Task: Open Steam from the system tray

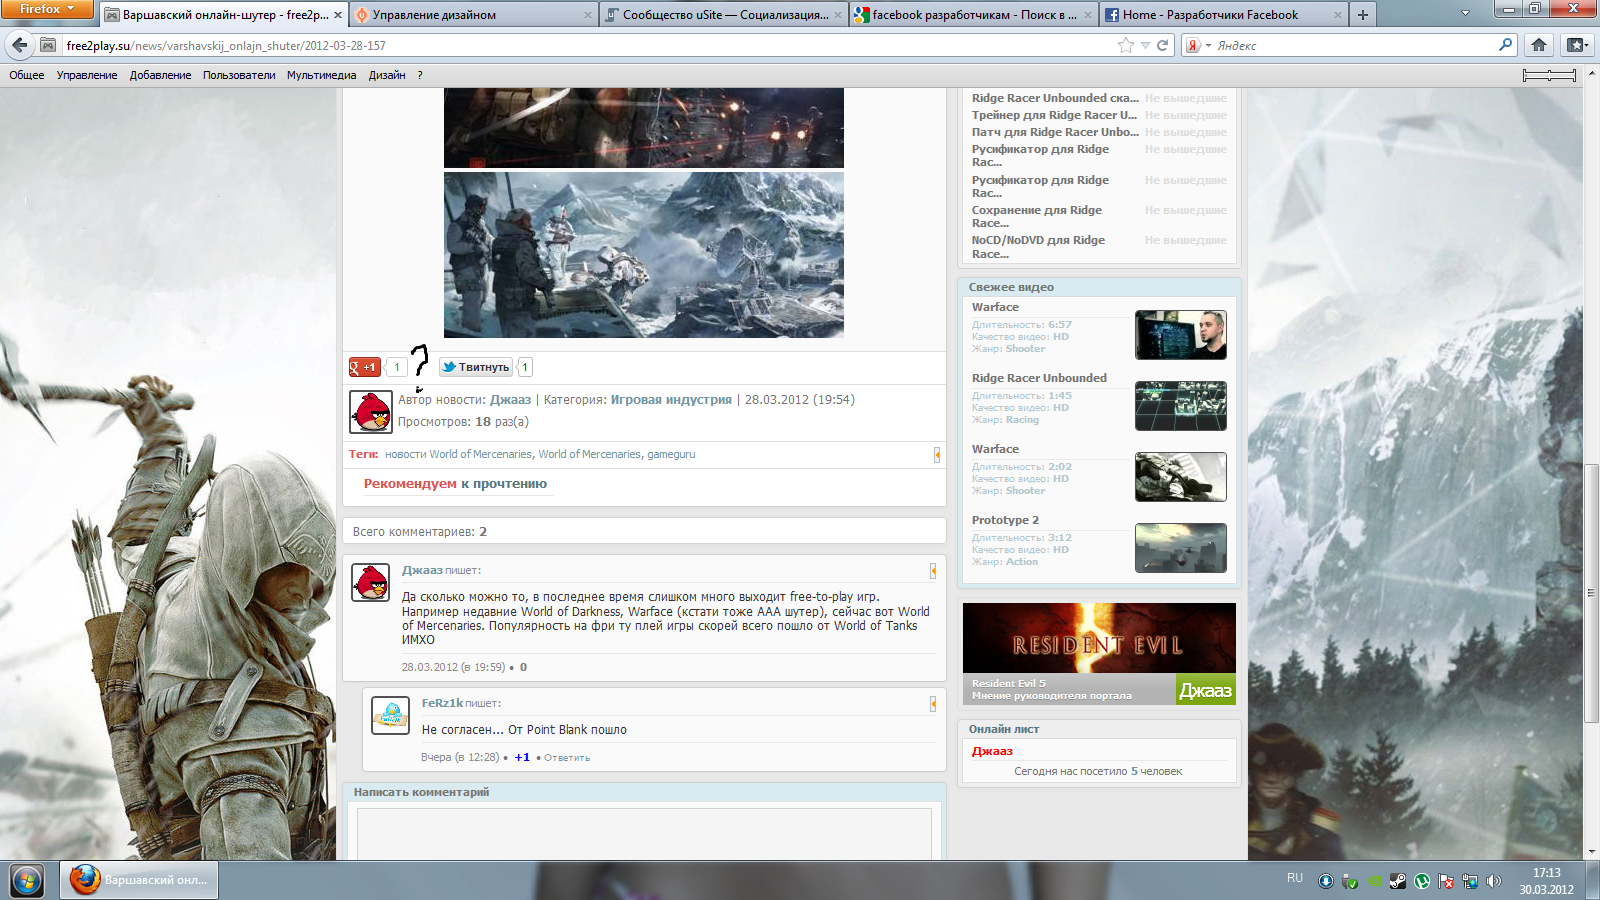Action: click(1398, 881)
